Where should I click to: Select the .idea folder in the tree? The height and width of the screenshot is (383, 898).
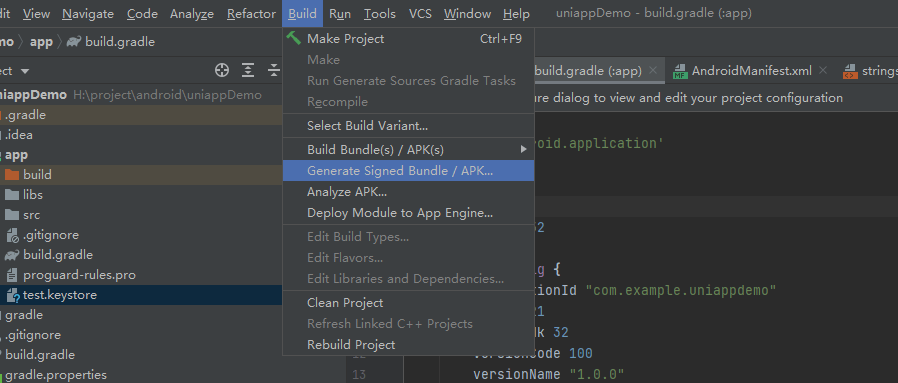click(141, 135)
